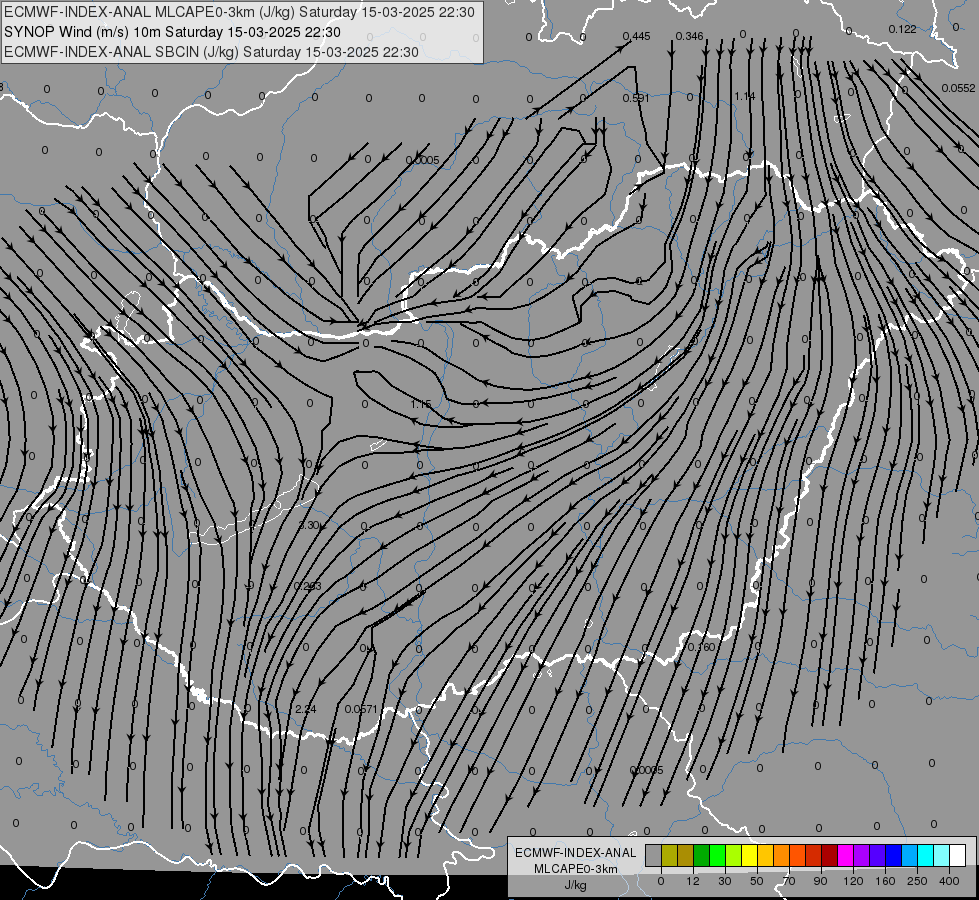Image resolution: width=979 pixels, height=900 pixels.
Task: Select the SYNOP Wind 10m title line
Action: [172, 32]
